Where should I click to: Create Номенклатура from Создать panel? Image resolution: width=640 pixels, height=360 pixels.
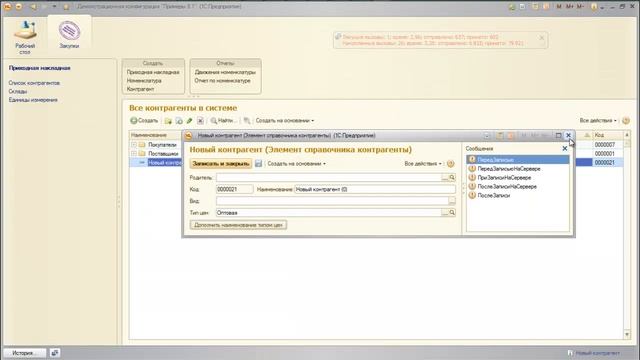[x=144, y=81]
